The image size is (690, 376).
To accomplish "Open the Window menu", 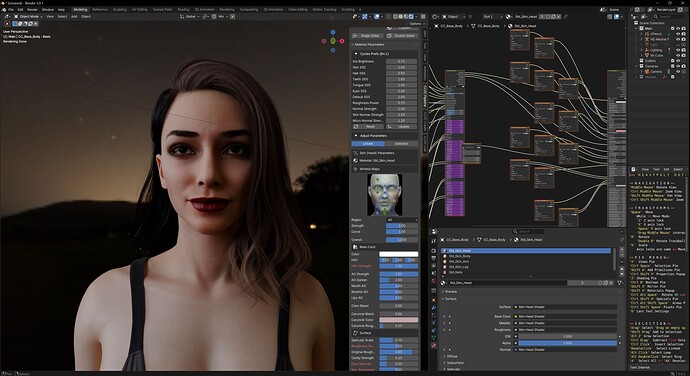I will (x=48, y=9).
